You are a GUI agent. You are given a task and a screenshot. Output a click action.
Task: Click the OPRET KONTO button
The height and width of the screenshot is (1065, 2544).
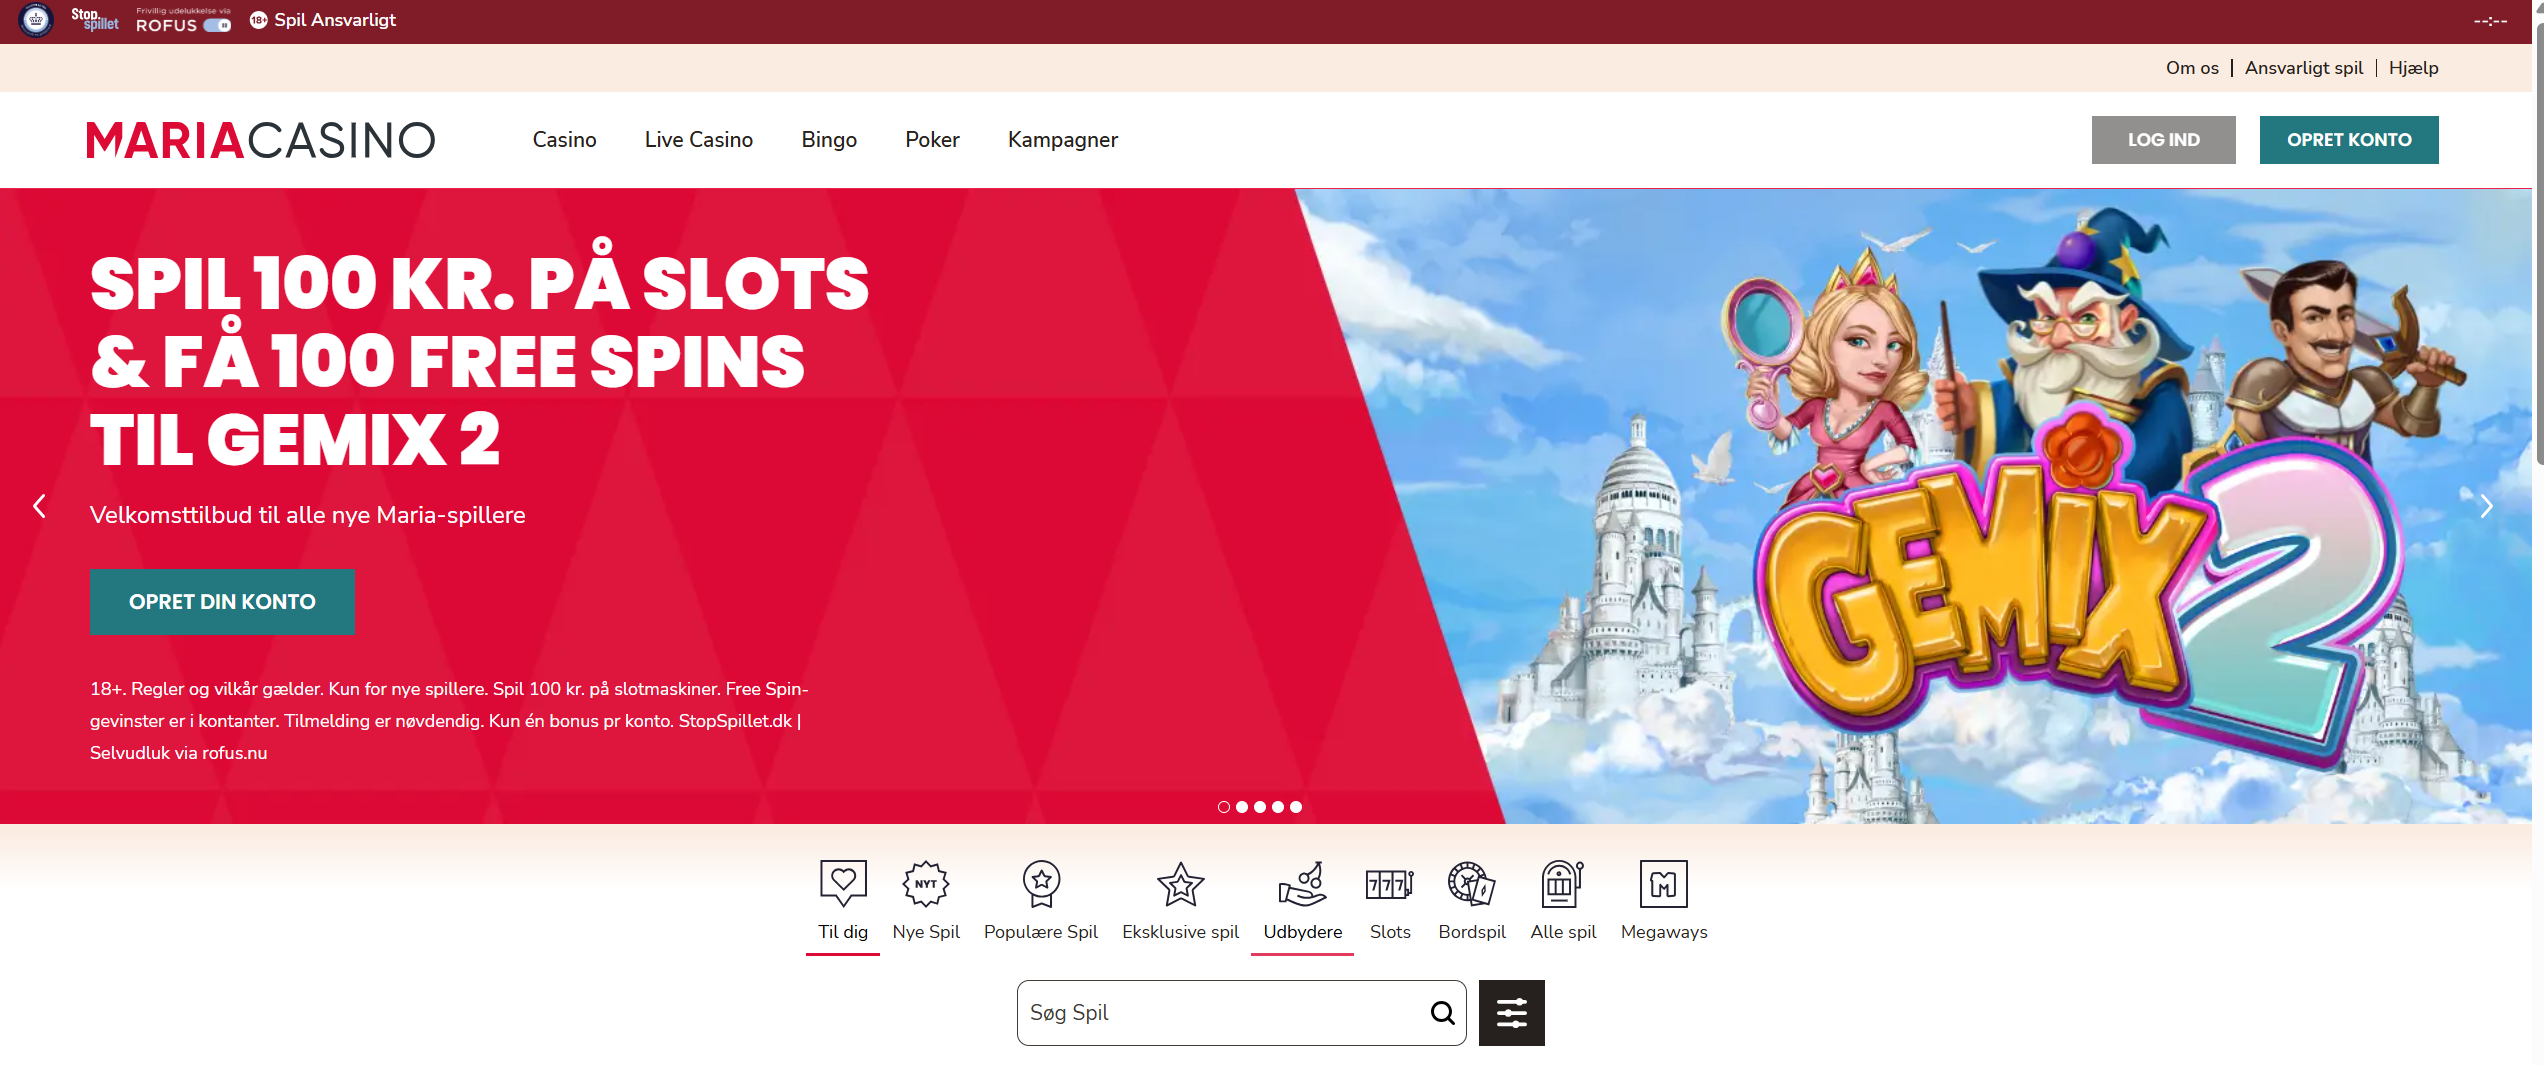pyautogui.click(x=2348, y=140)
